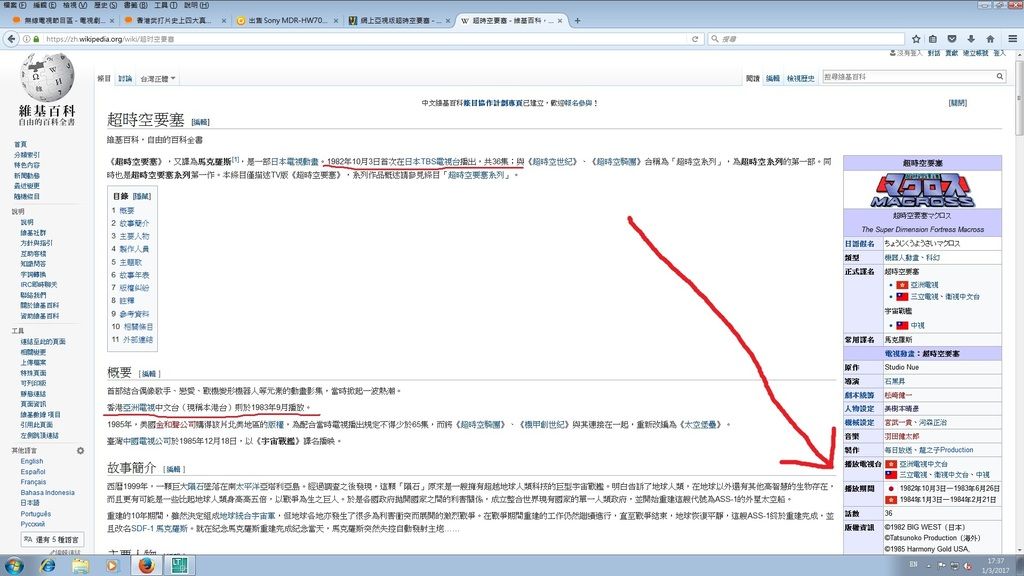Viewport: 1024px width, 576px height.
Task: Jump to 7 版權糾紛 in the contents
Action: pyautogui.click(x=130, y=287)
